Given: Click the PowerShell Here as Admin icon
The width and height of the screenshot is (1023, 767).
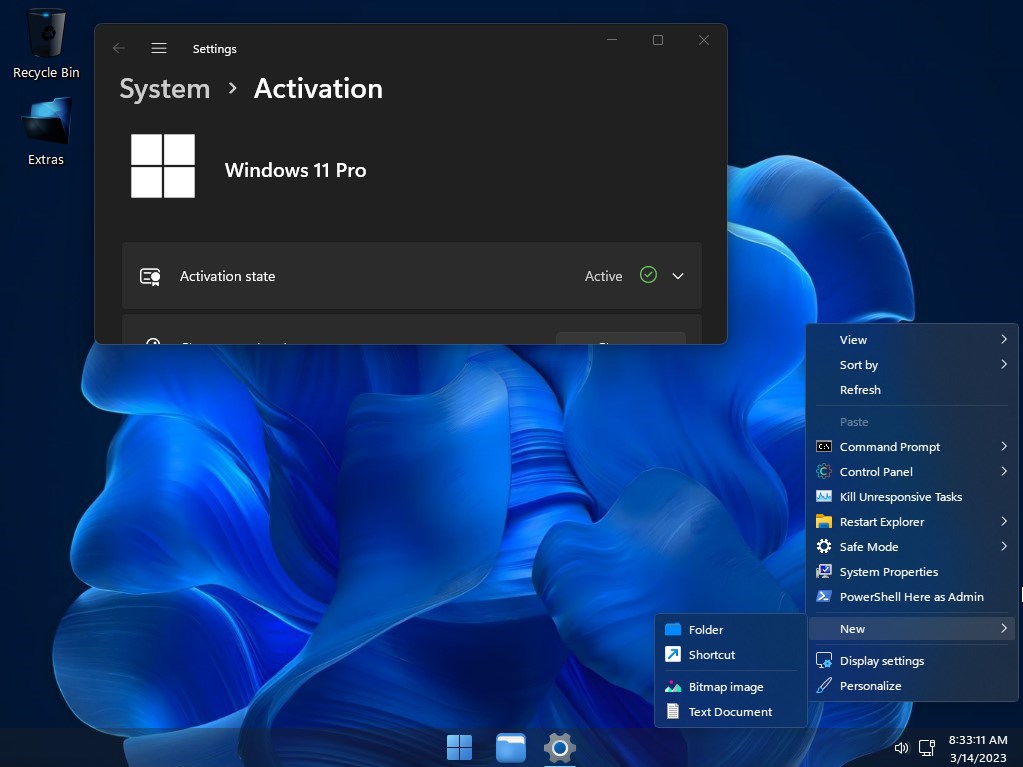Looking at the screenshot, I should (x=824, y=596).
